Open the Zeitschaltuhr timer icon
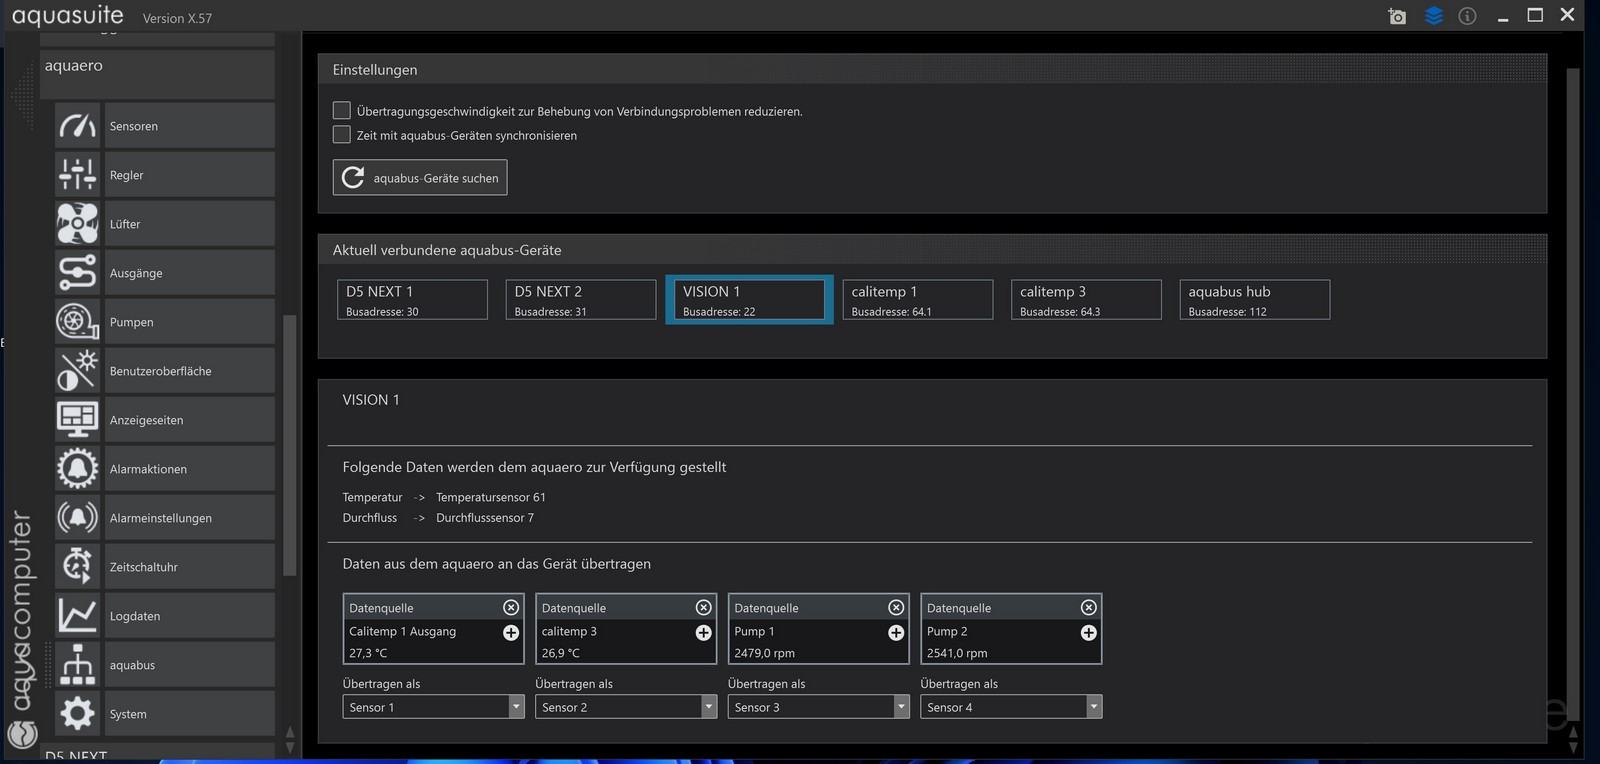Image resolution: width=1600 pixels, height=764 pixels. (x=78, y=567)
